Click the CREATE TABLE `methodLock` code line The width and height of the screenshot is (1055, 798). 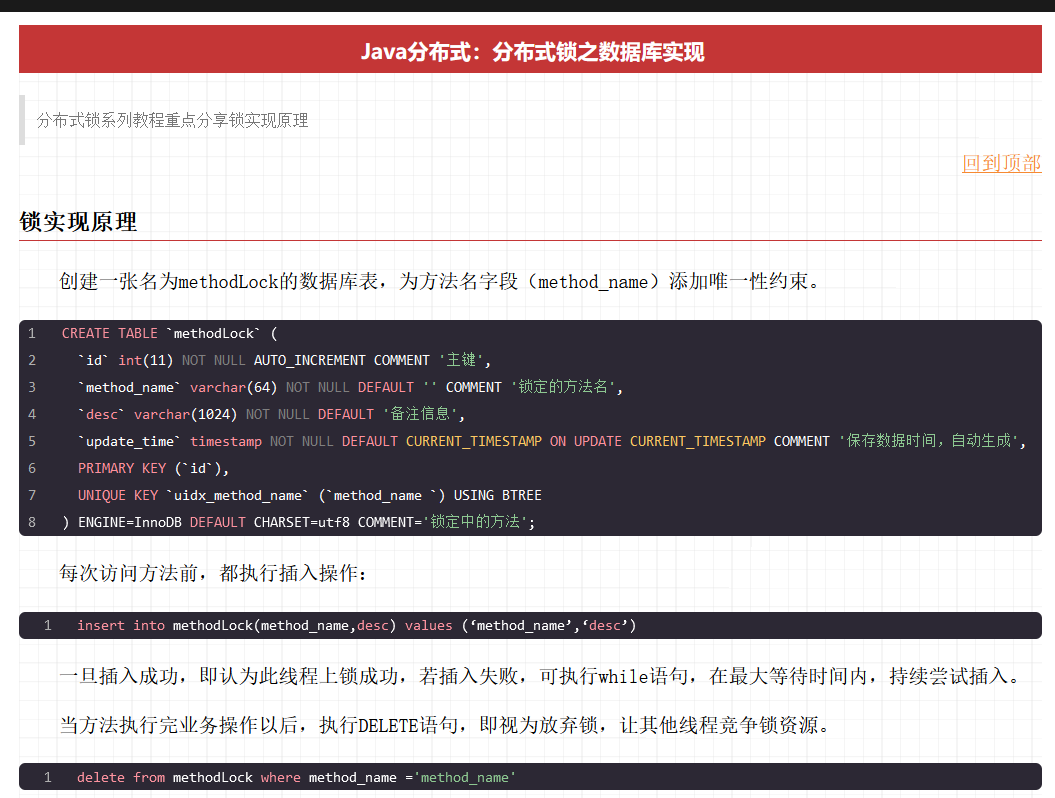170,334
